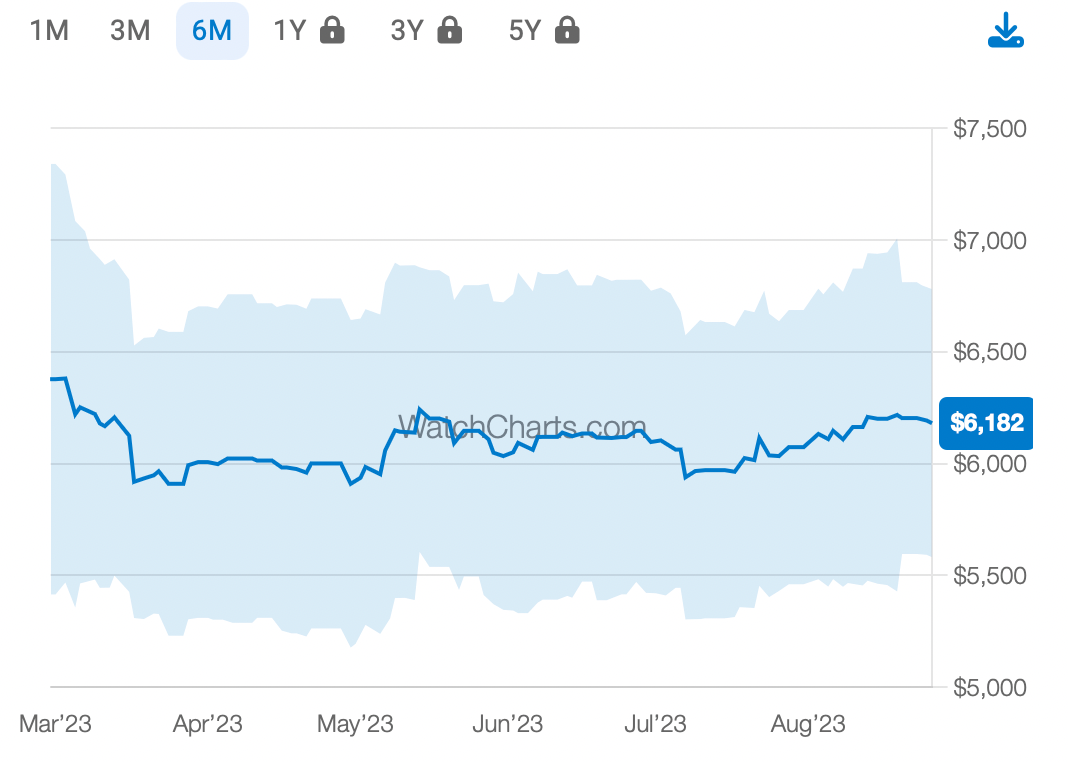Select the 1M time range tab
This screenshot has width=1068, height=762.
[x=49, y=31]
